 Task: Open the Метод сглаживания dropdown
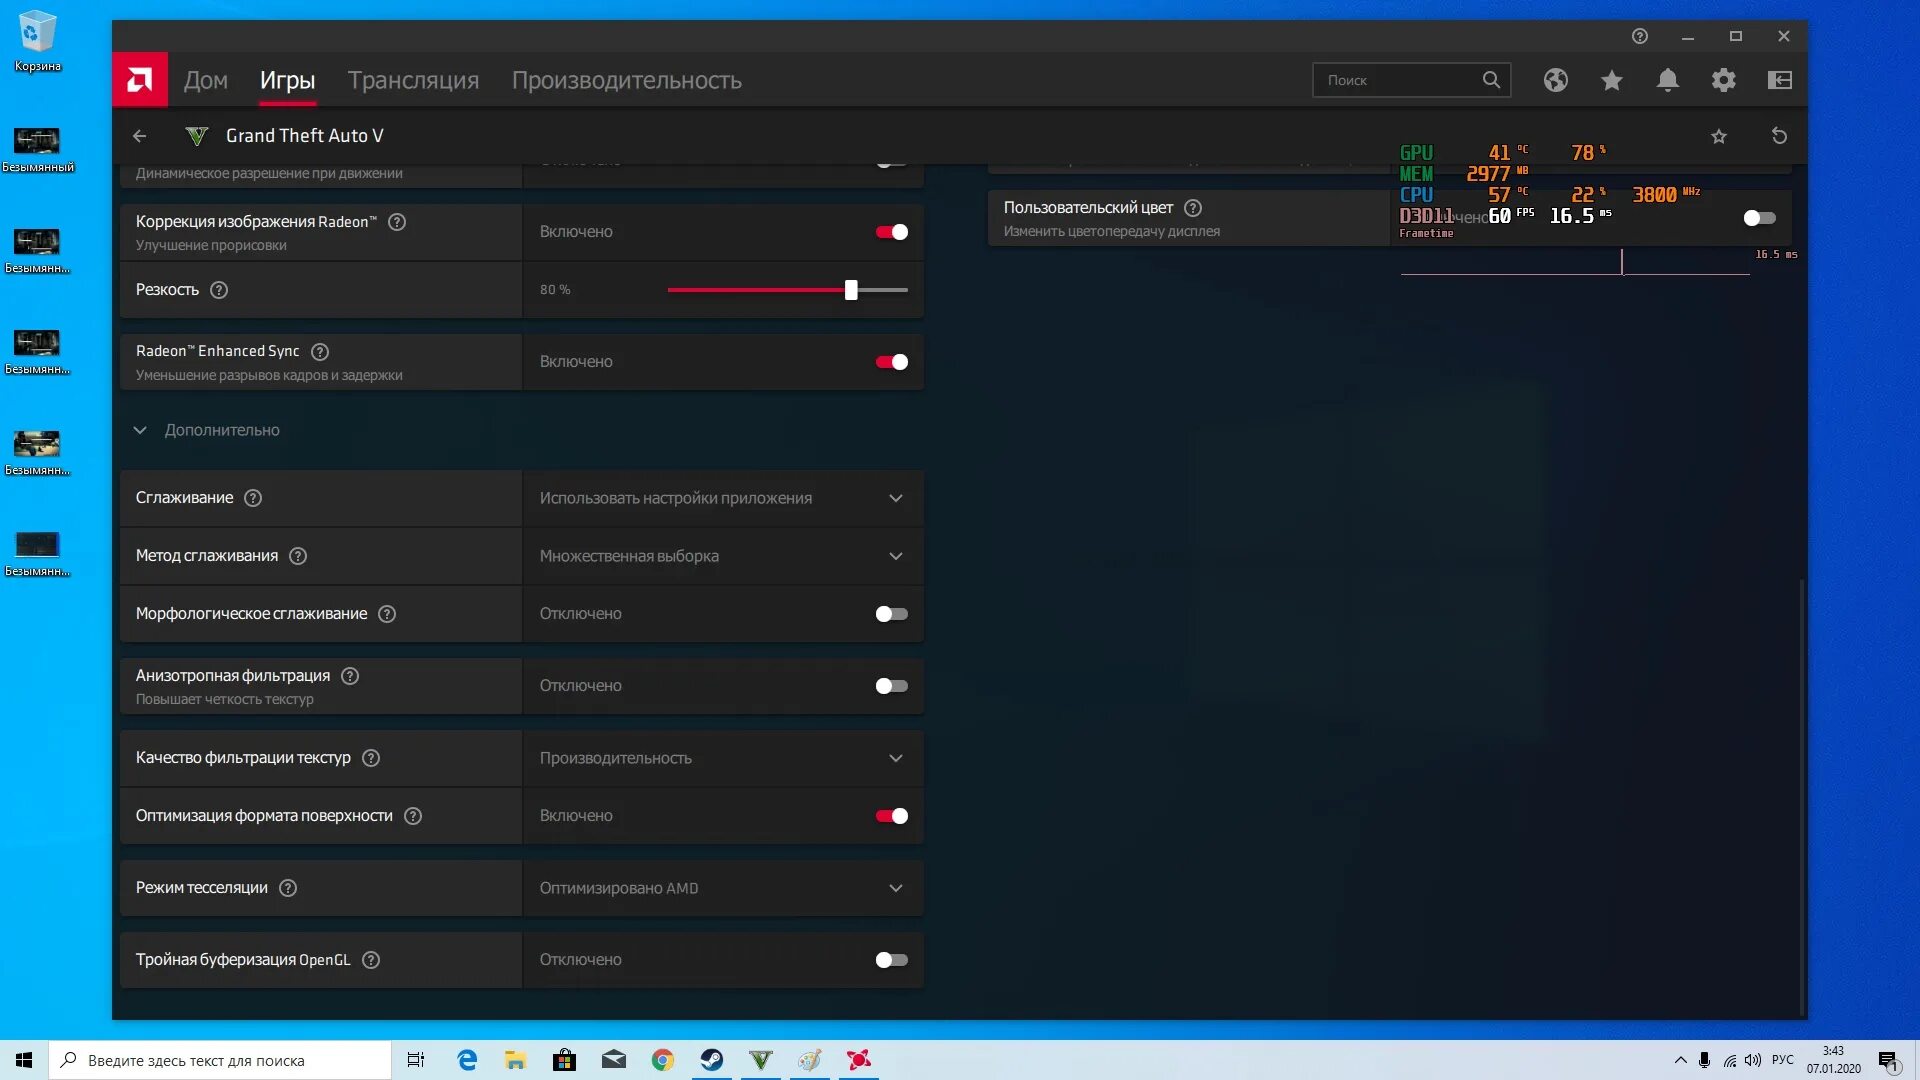(723, 556)
